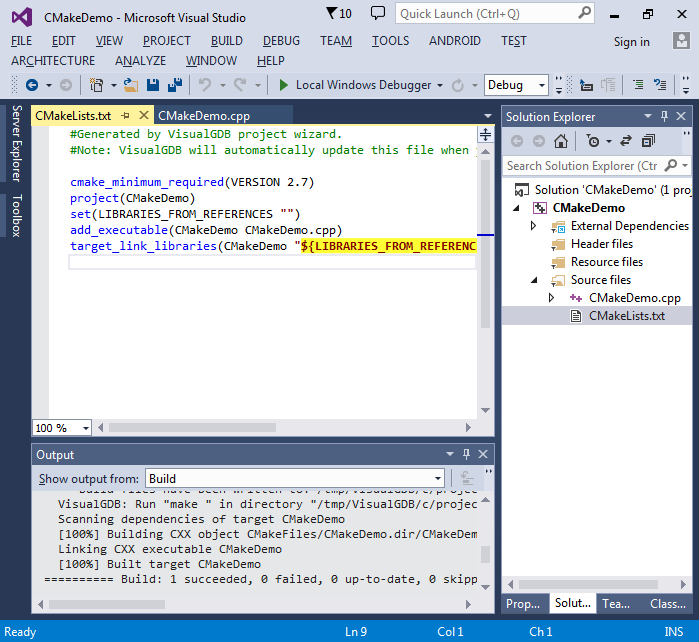This screenshot has height=642, width=699.
Task: Open the Team Explorer bottom tab
Action: tap(616, 604)
